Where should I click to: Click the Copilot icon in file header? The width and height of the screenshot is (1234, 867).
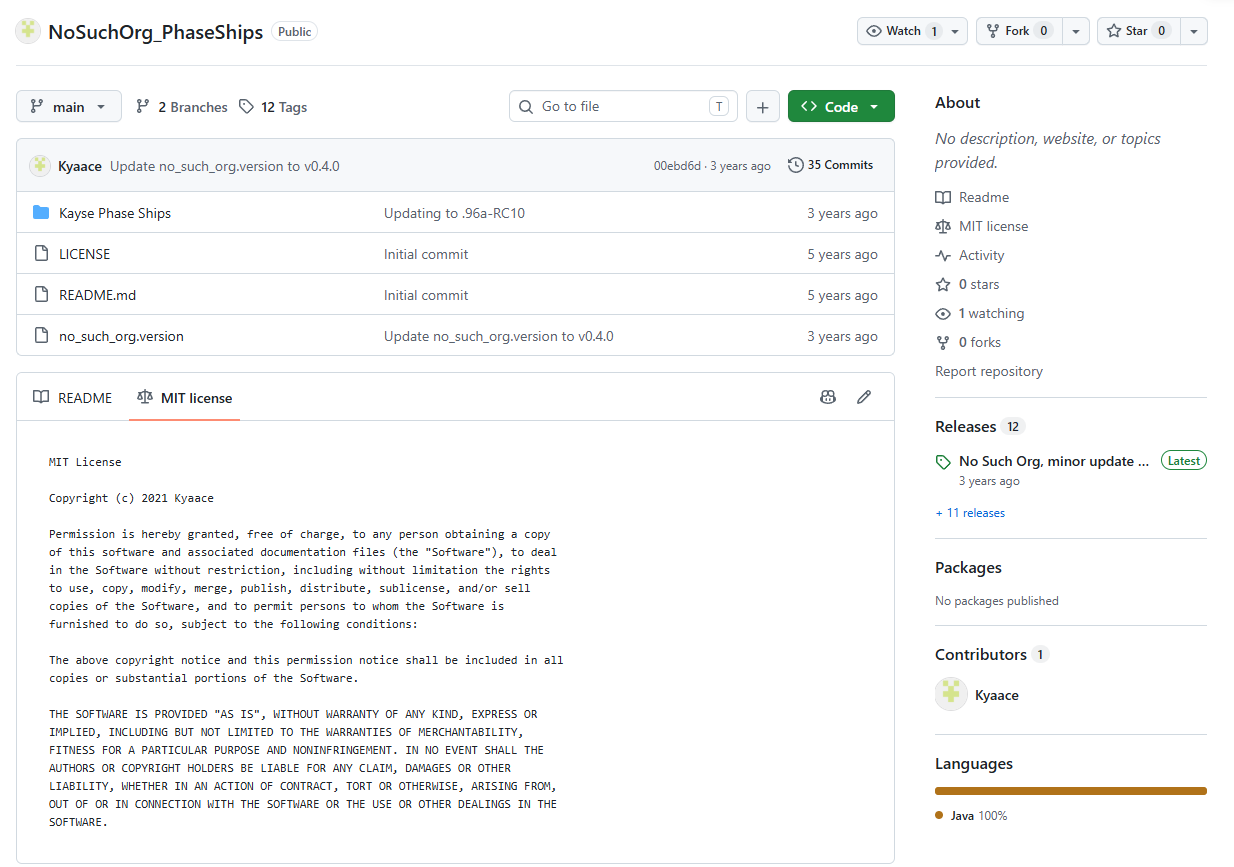click(x=828, y=397)
